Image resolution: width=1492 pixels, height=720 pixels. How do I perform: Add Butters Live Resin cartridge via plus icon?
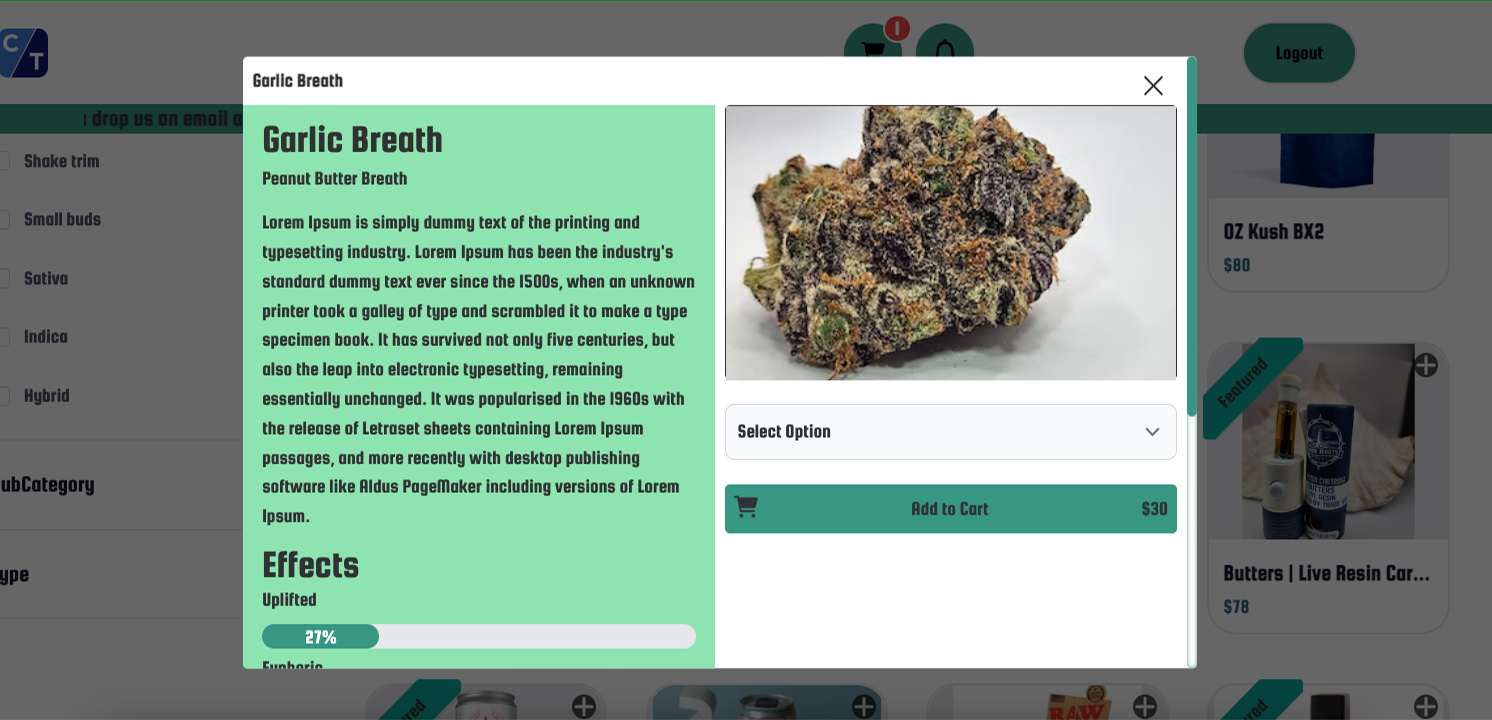[x=1426, y=366]
